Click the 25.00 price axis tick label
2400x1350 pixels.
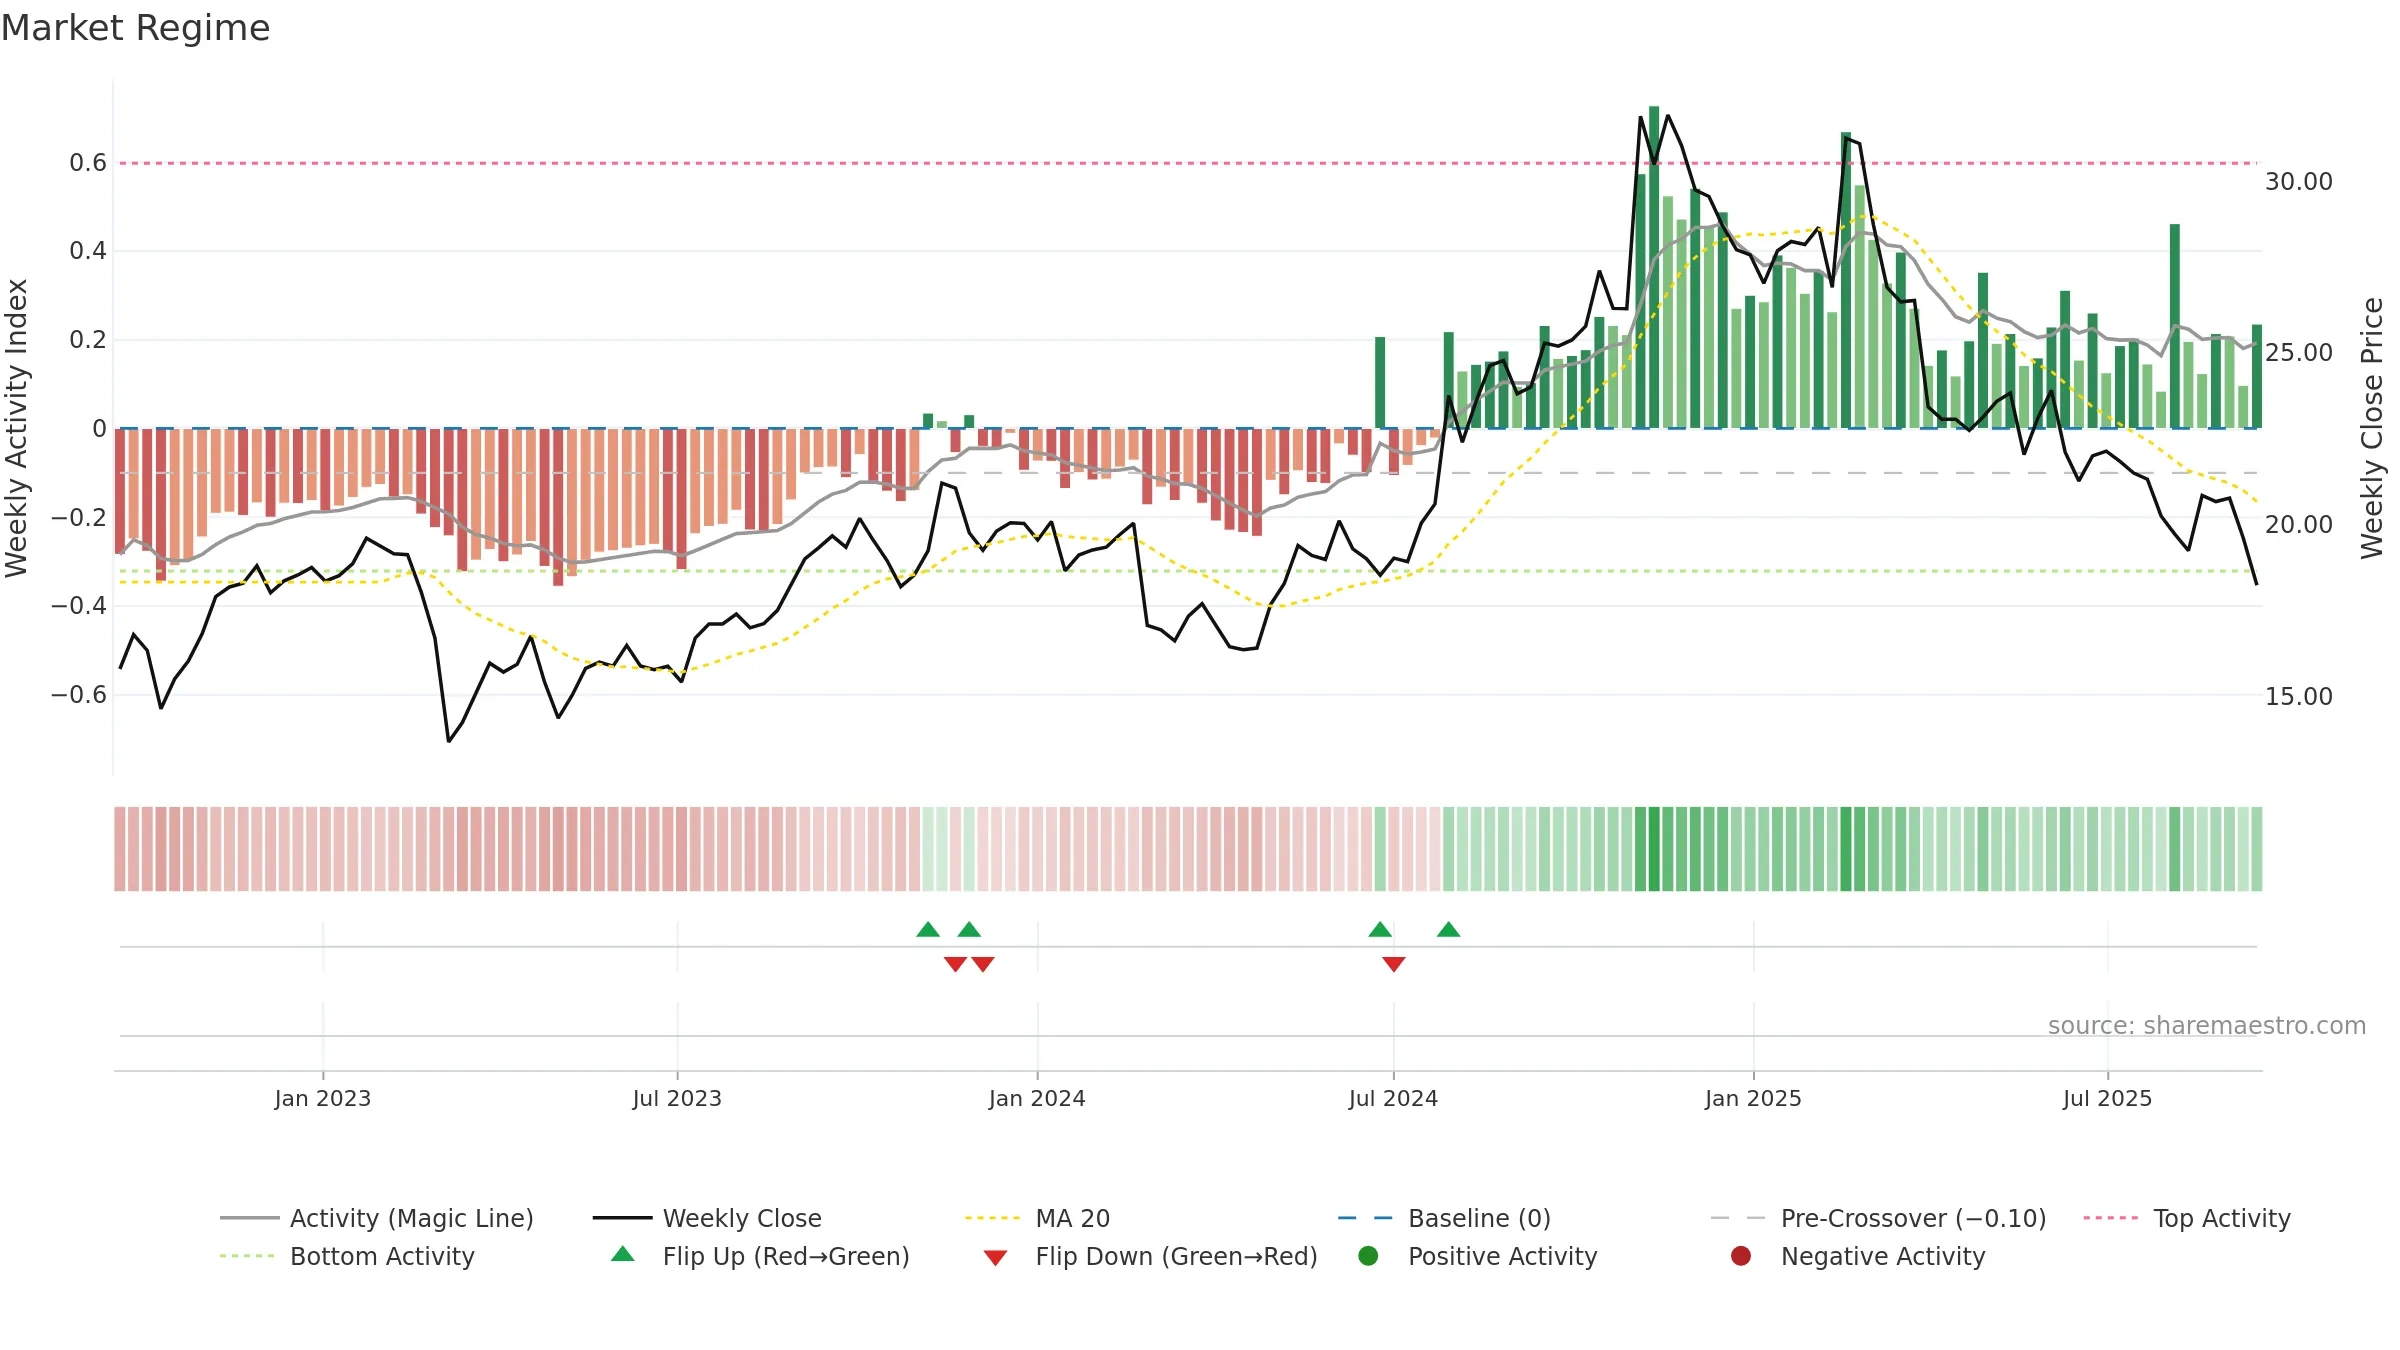pos(2299,353)
